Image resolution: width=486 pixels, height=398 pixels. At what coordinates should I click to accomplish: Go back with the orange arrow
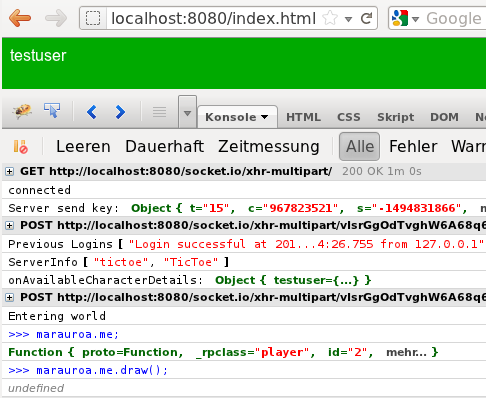click(x=20, y=18)
